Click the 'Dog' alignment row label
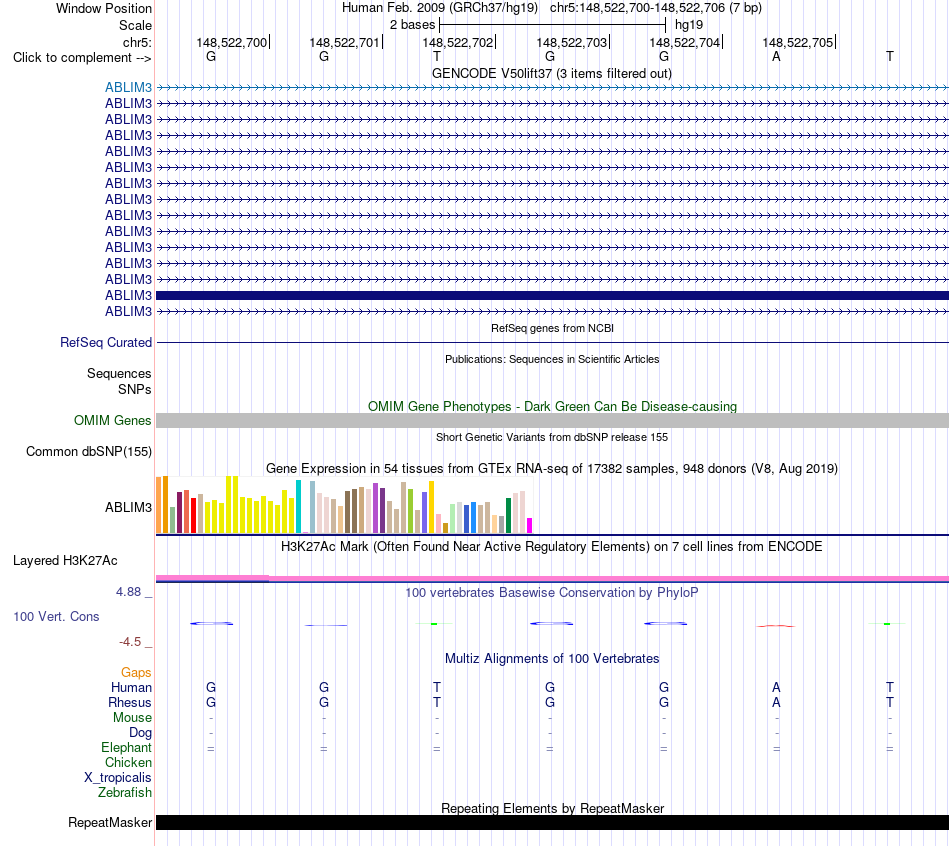950x846 pixels. 140,733
